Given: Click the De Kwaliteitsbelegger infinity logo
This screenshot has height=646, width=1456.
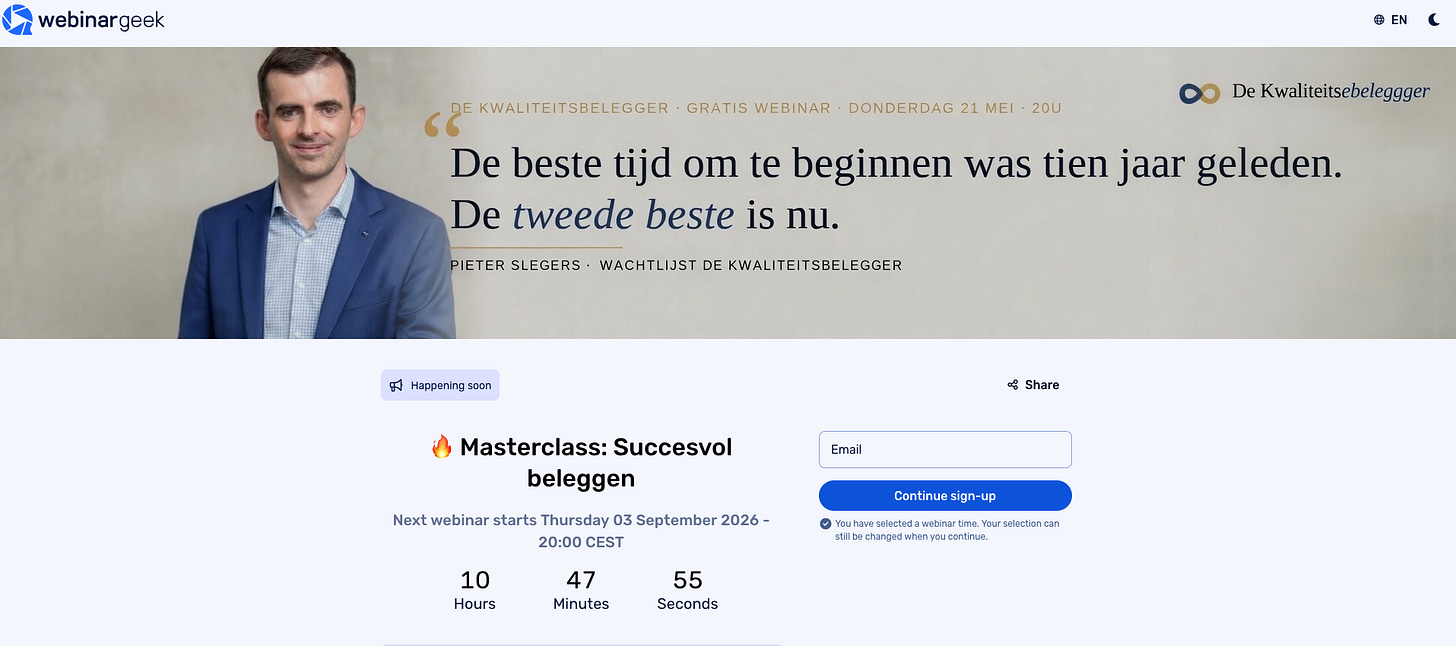Looking at the screenshot, I should [x=1199, y=93].
